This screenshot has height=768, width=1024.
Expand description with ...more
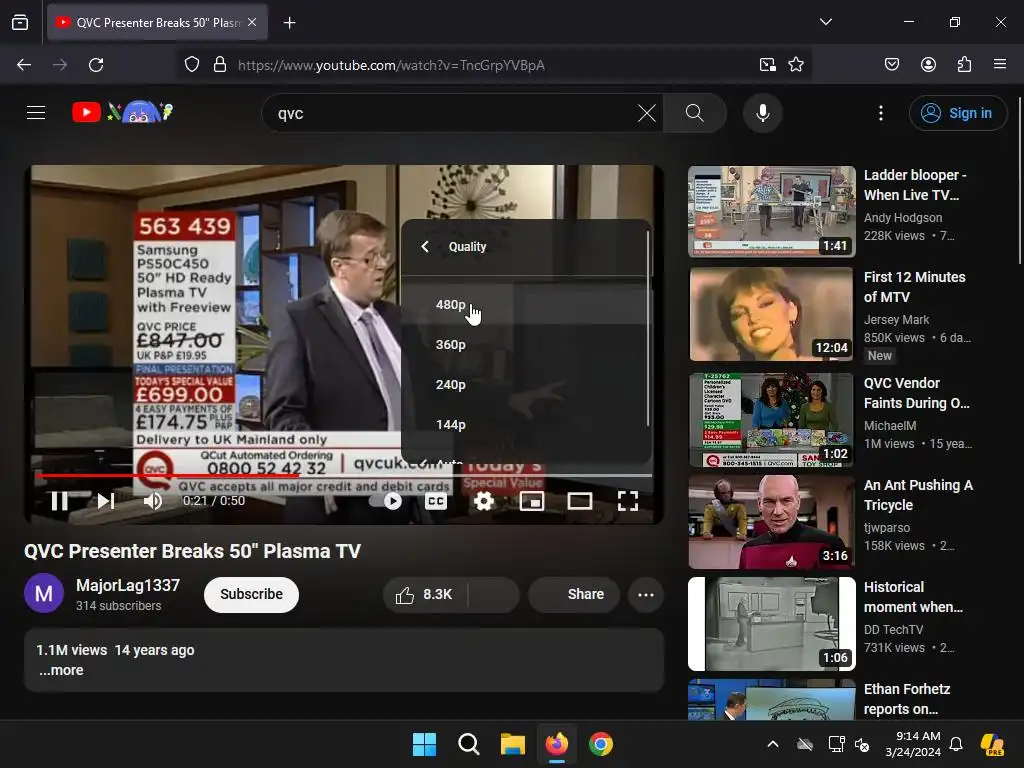point(61,671)
